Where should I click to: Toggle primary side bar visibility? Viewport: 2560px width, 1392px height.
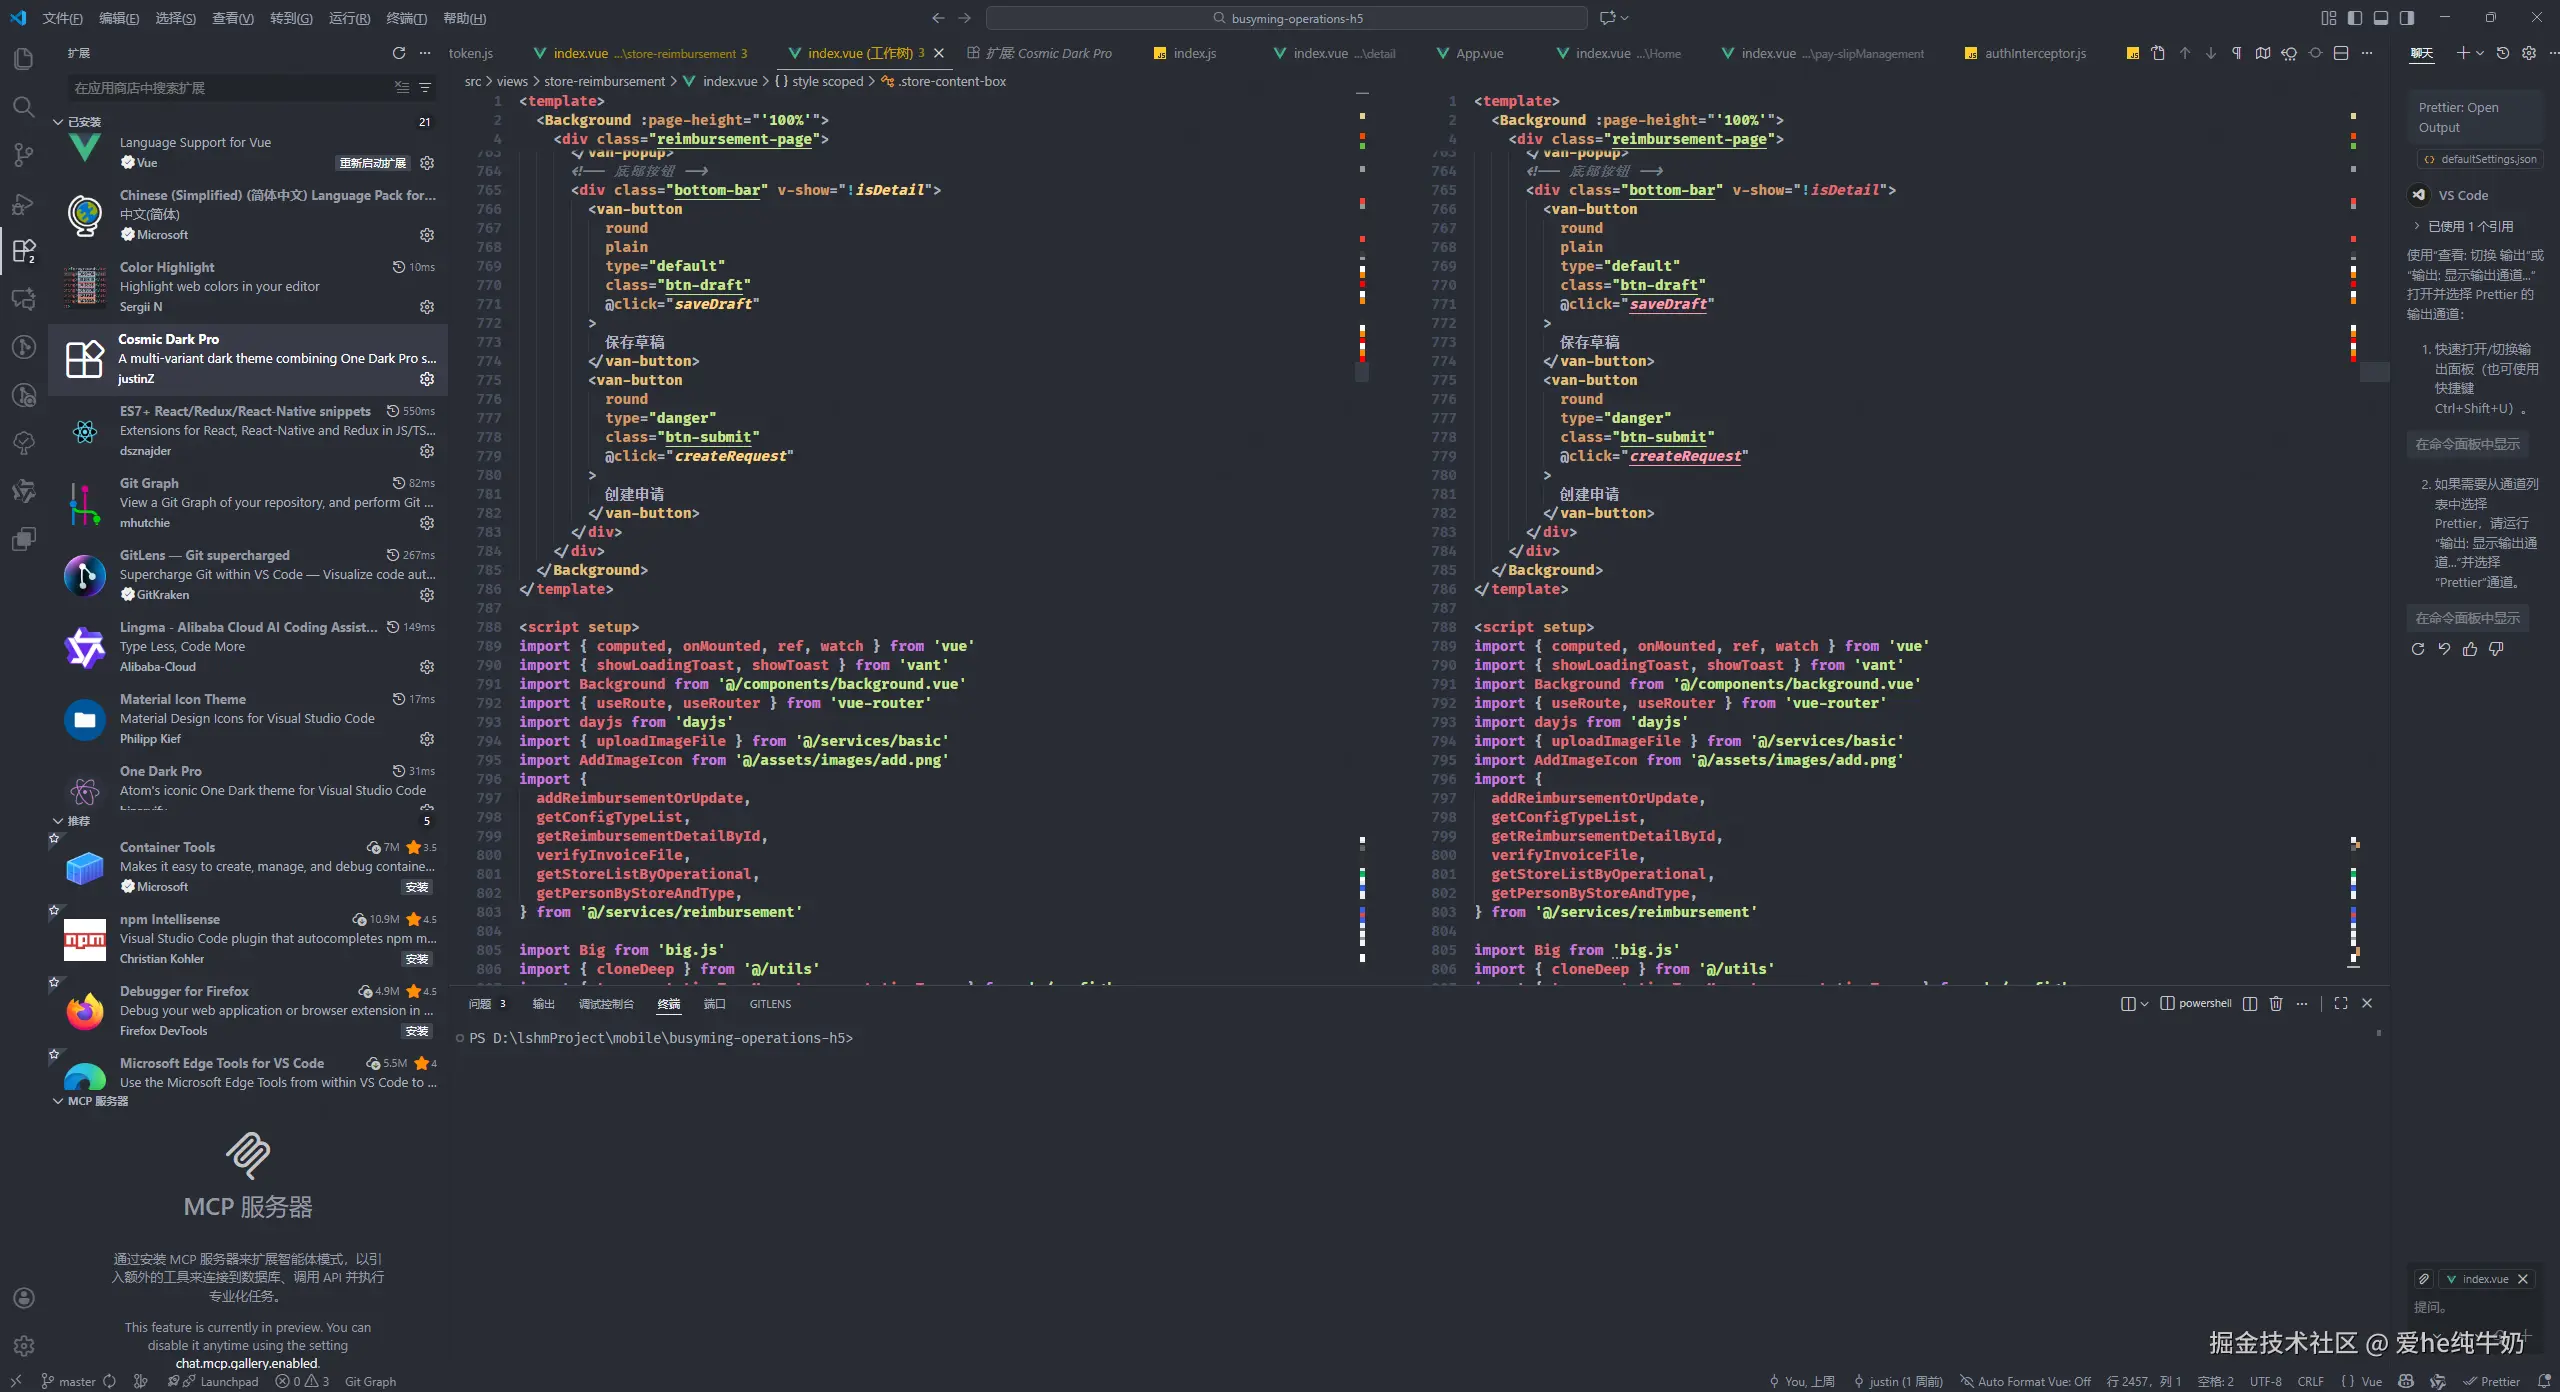2355,18
